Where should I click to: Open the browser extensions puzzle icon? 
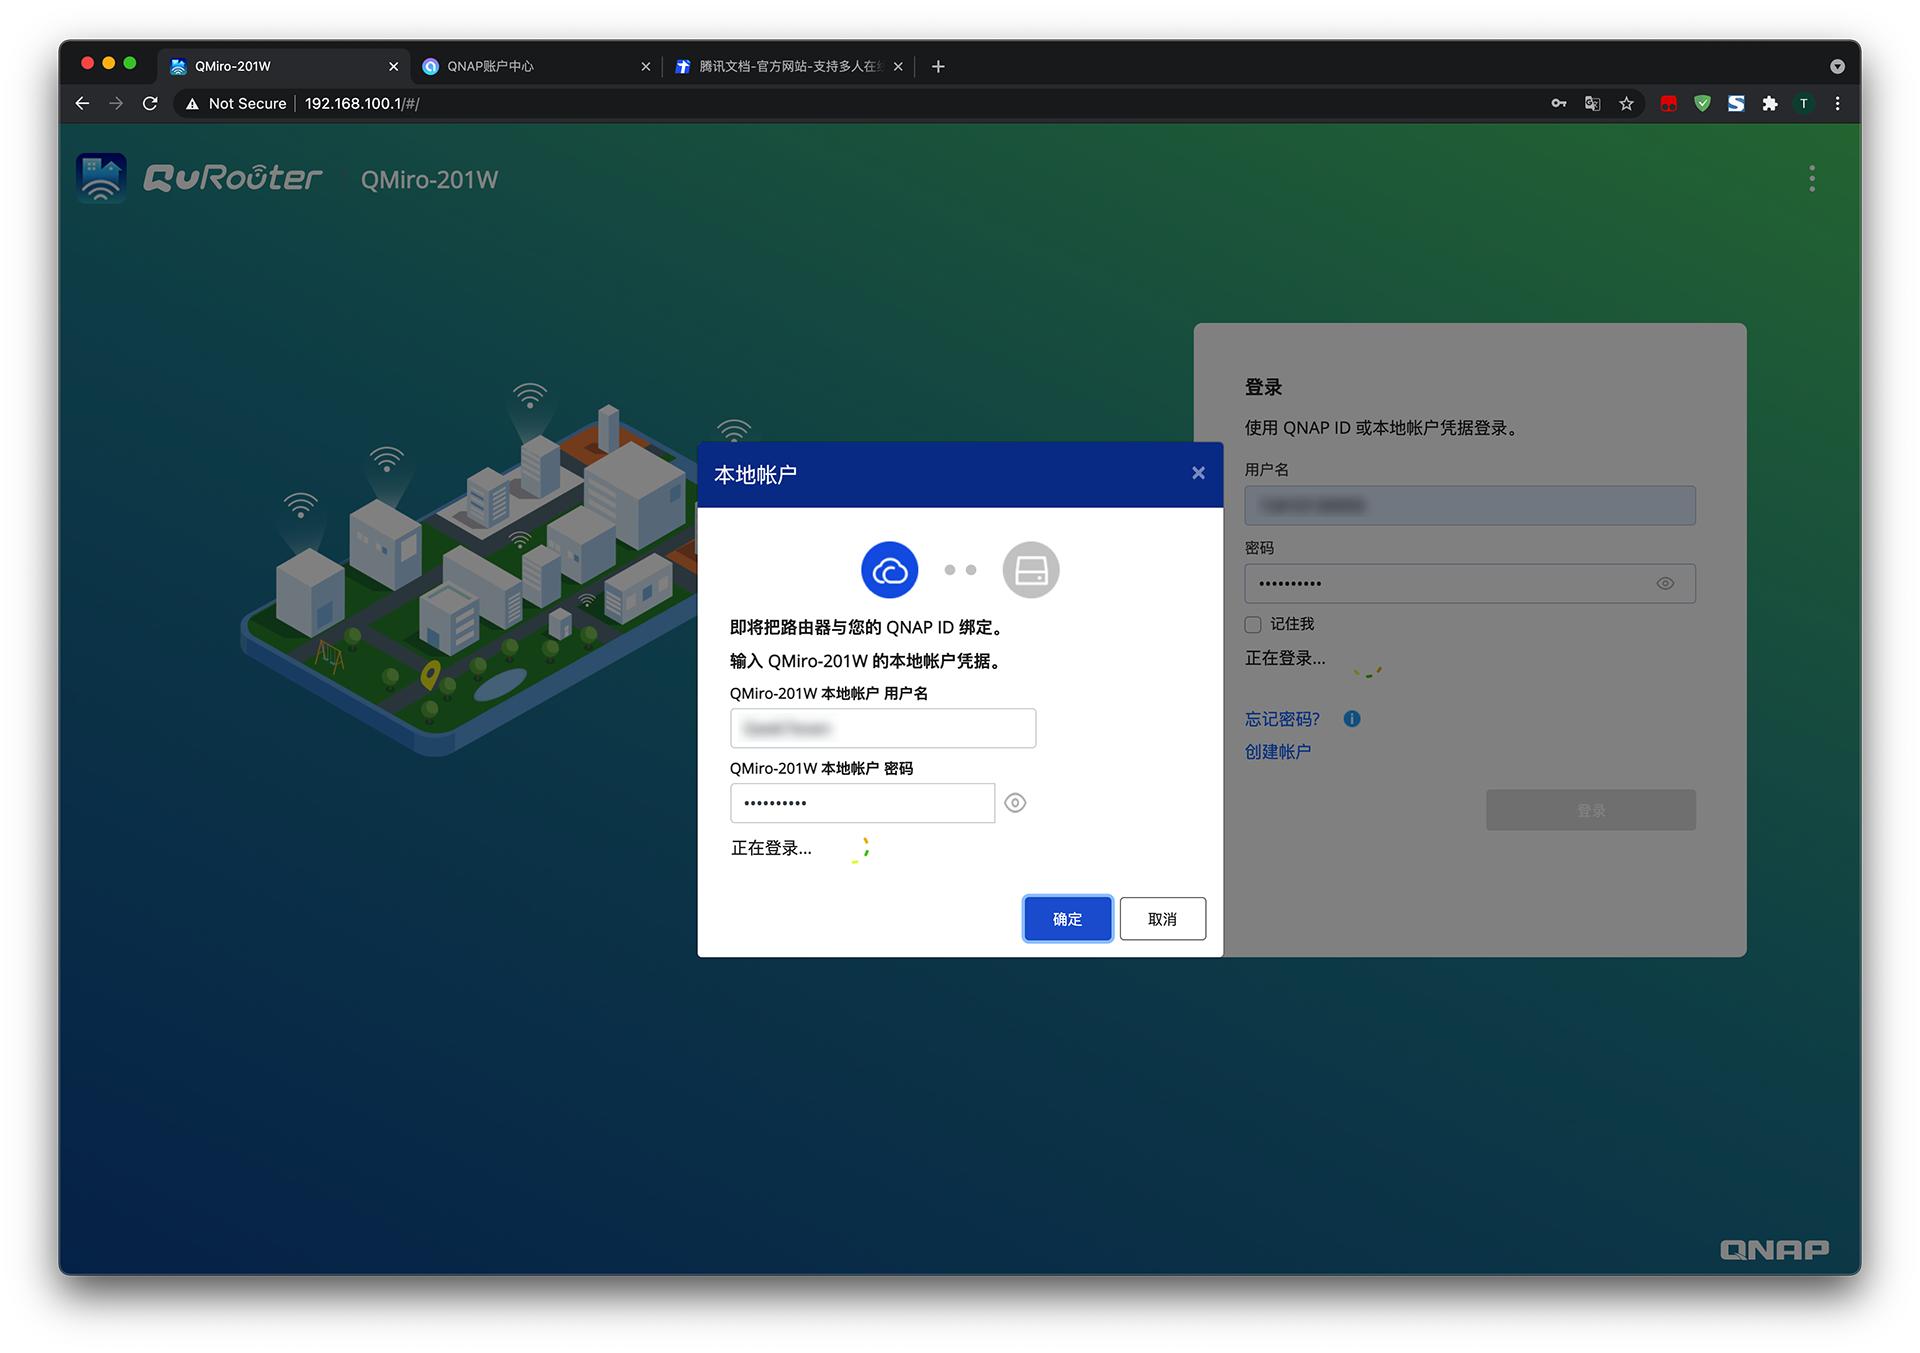pos(1770,103)
